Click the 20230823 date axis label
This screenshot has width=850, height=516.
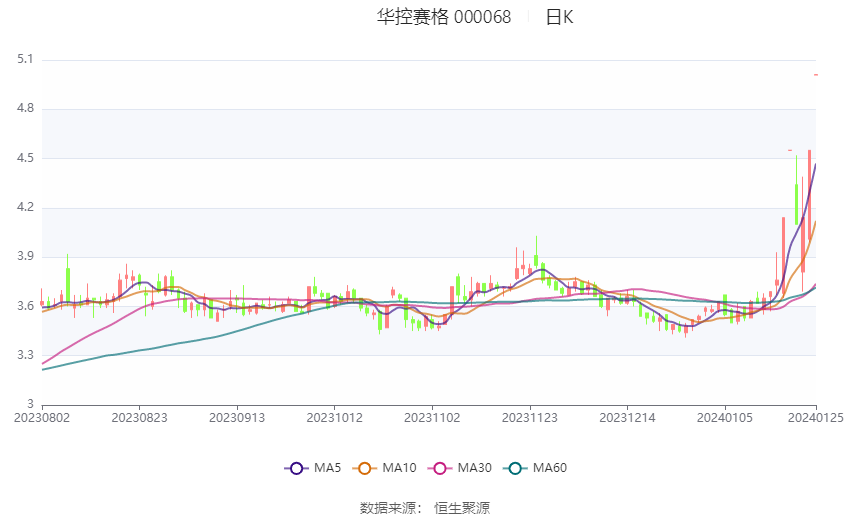pyautogui.click(x=139, y=418)
